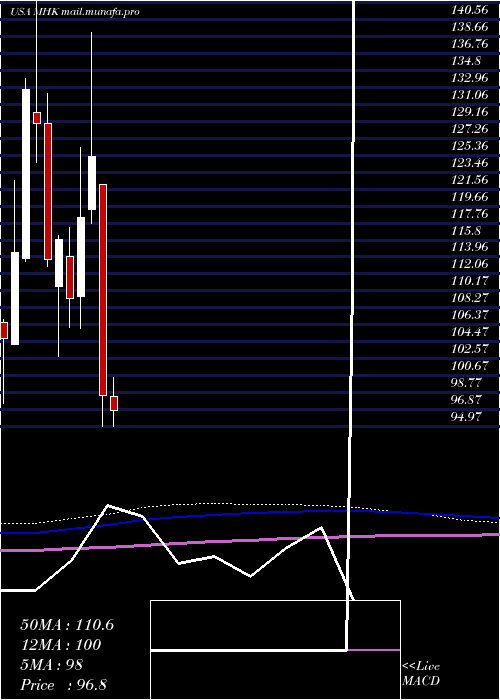
Task: Select the 136.76 price axis label
Action: coord(469,44)
